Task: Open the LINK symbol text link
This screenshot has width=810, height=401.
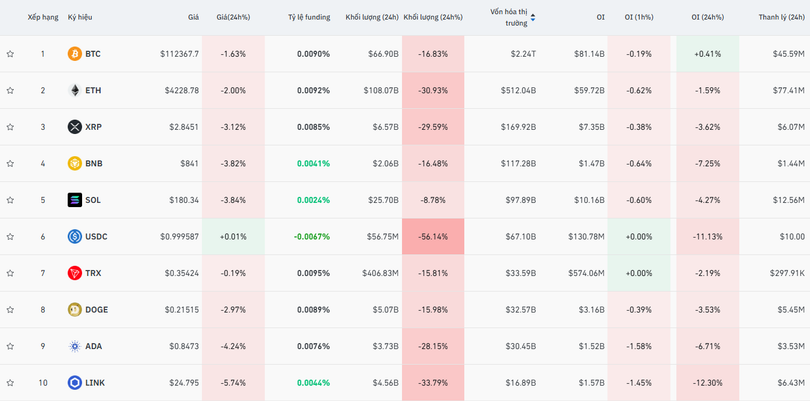Action: (95, 383)
